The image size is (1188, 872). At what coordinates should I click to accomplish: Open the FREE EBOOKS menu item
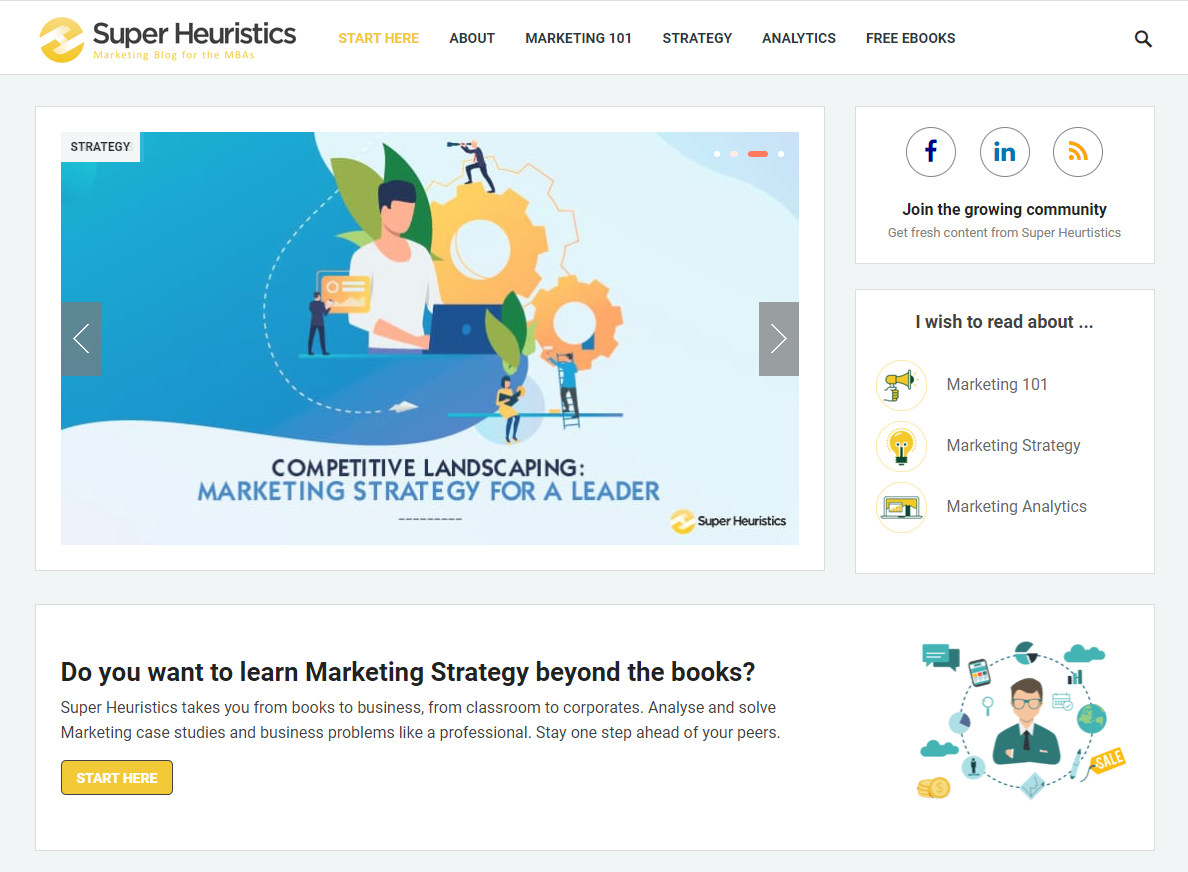pos(910,38)
